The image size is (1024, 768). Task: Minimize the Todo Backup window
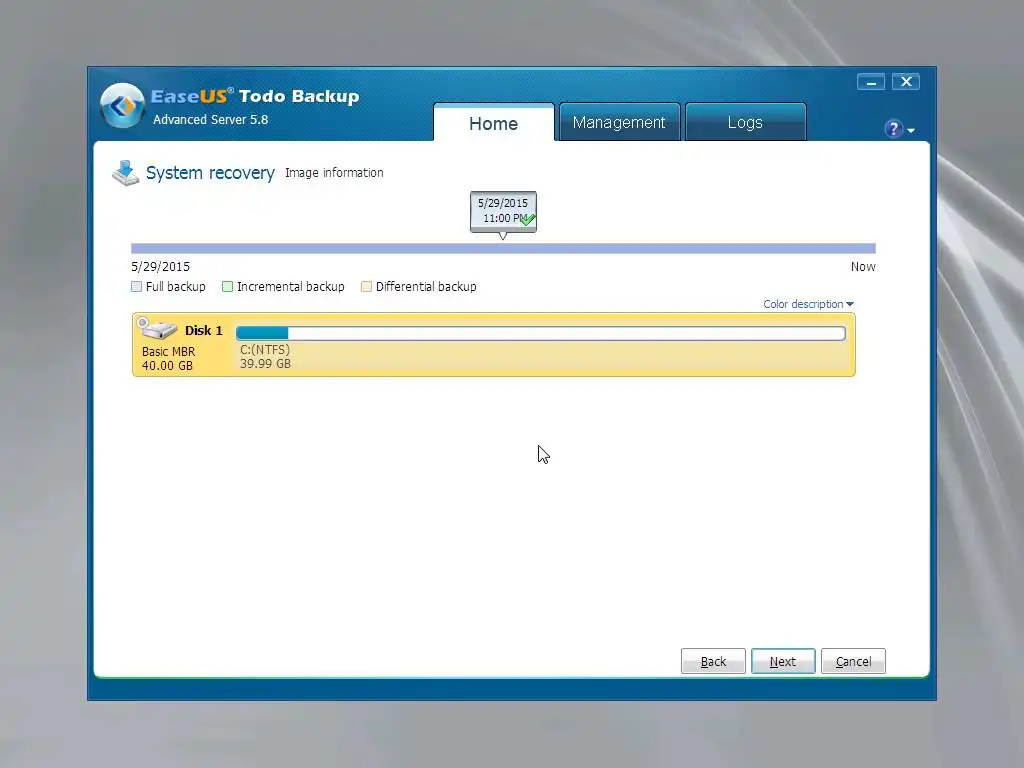click(x=871, y=82)
